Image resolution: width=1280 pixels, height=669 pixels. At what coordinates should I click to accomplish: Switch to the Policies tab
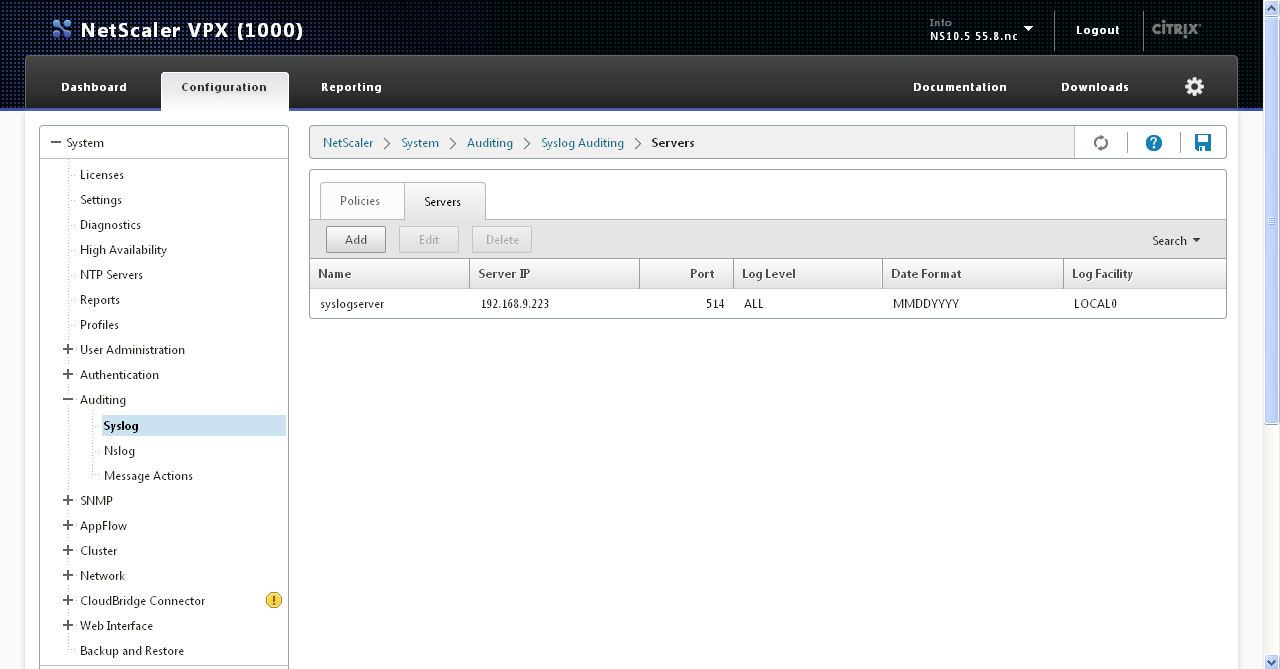click(x=360, y=201)
